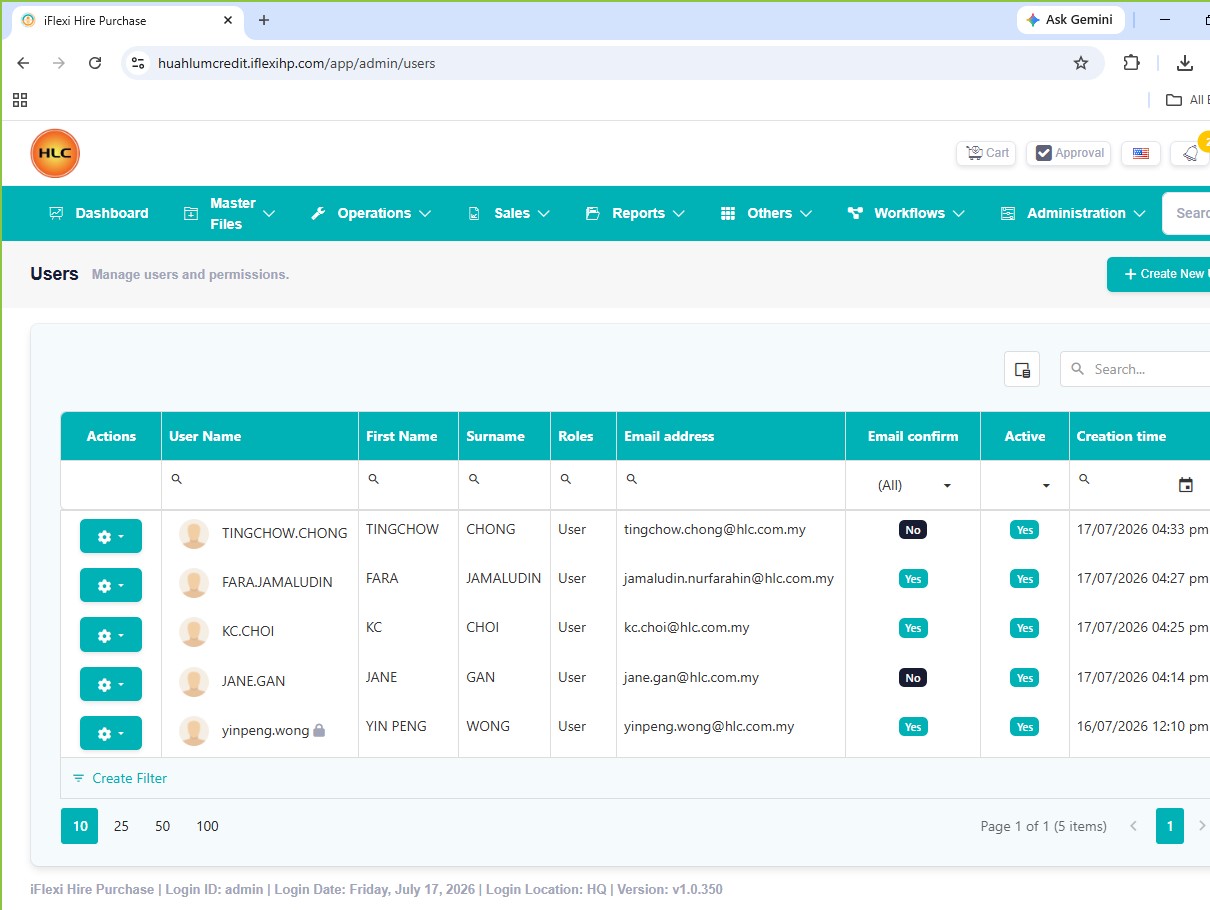
Task: Click email kc.choi@hlc.com.my
Action: tap(687, 627)
